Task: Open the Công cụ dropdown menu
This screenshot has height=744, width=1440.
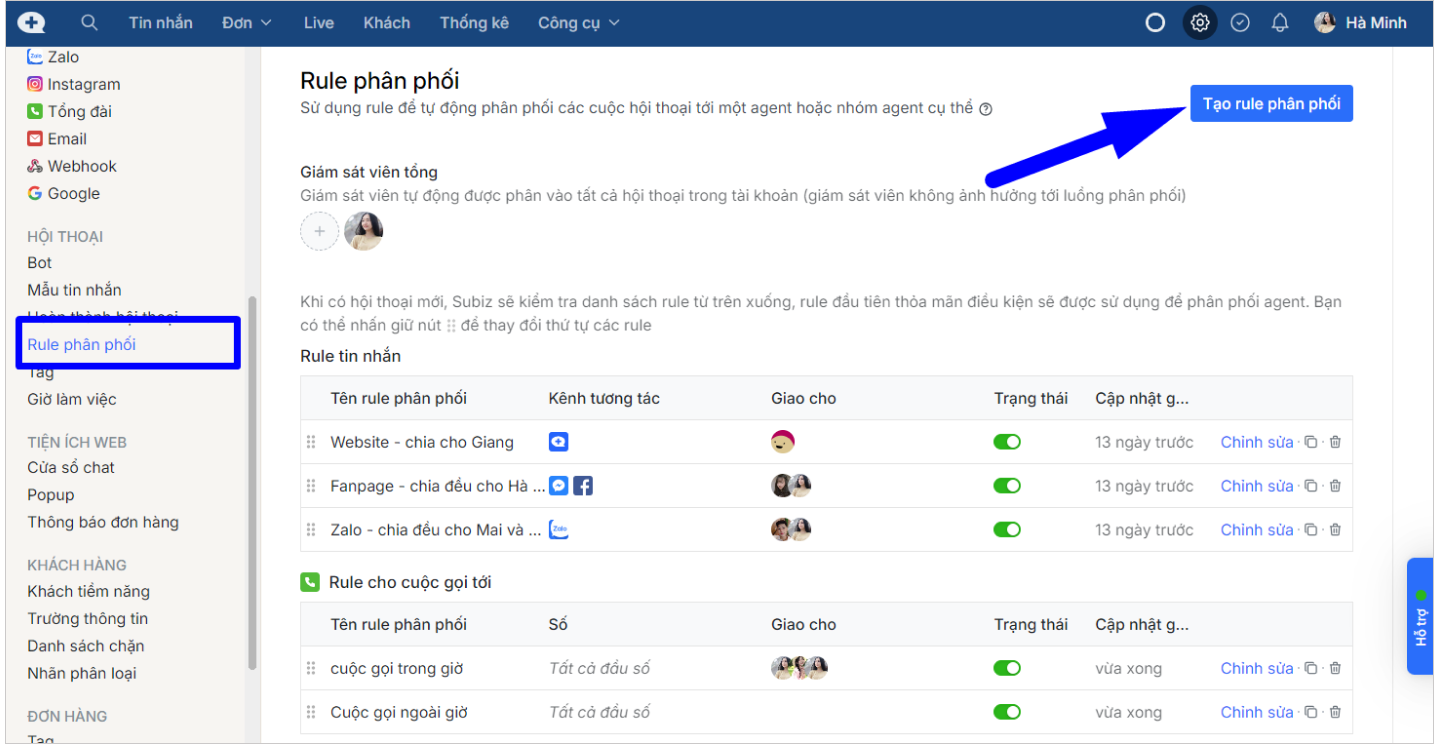Action: click(x=578, y=22)
